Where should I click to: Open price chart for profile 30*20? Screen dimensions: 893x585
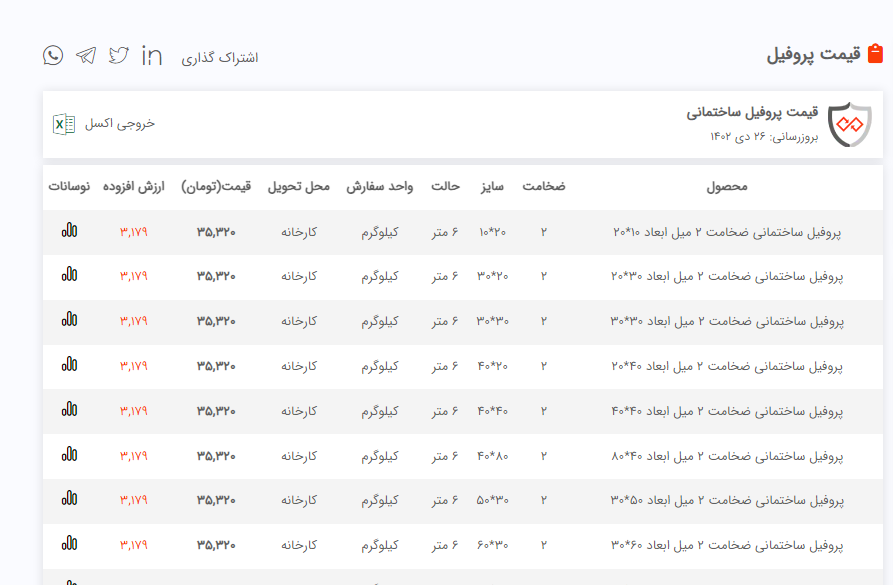(69, 274)
